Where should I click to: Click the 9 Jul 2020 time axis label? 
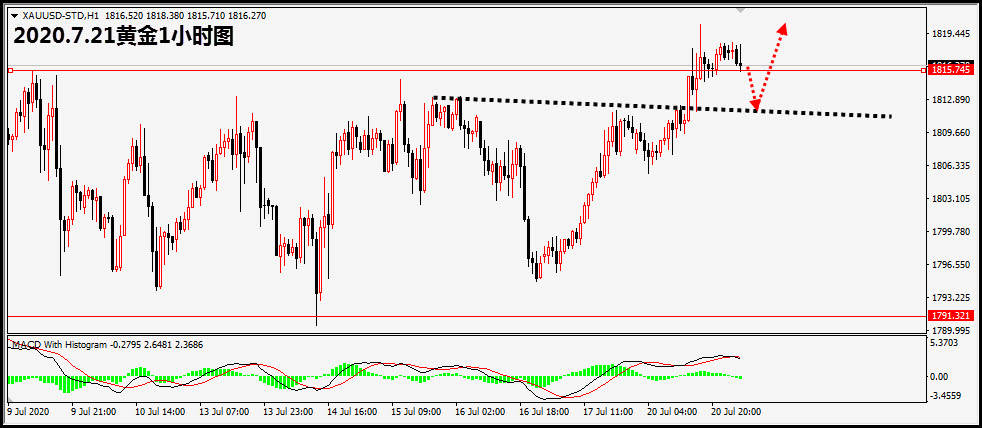coord(28,411)
